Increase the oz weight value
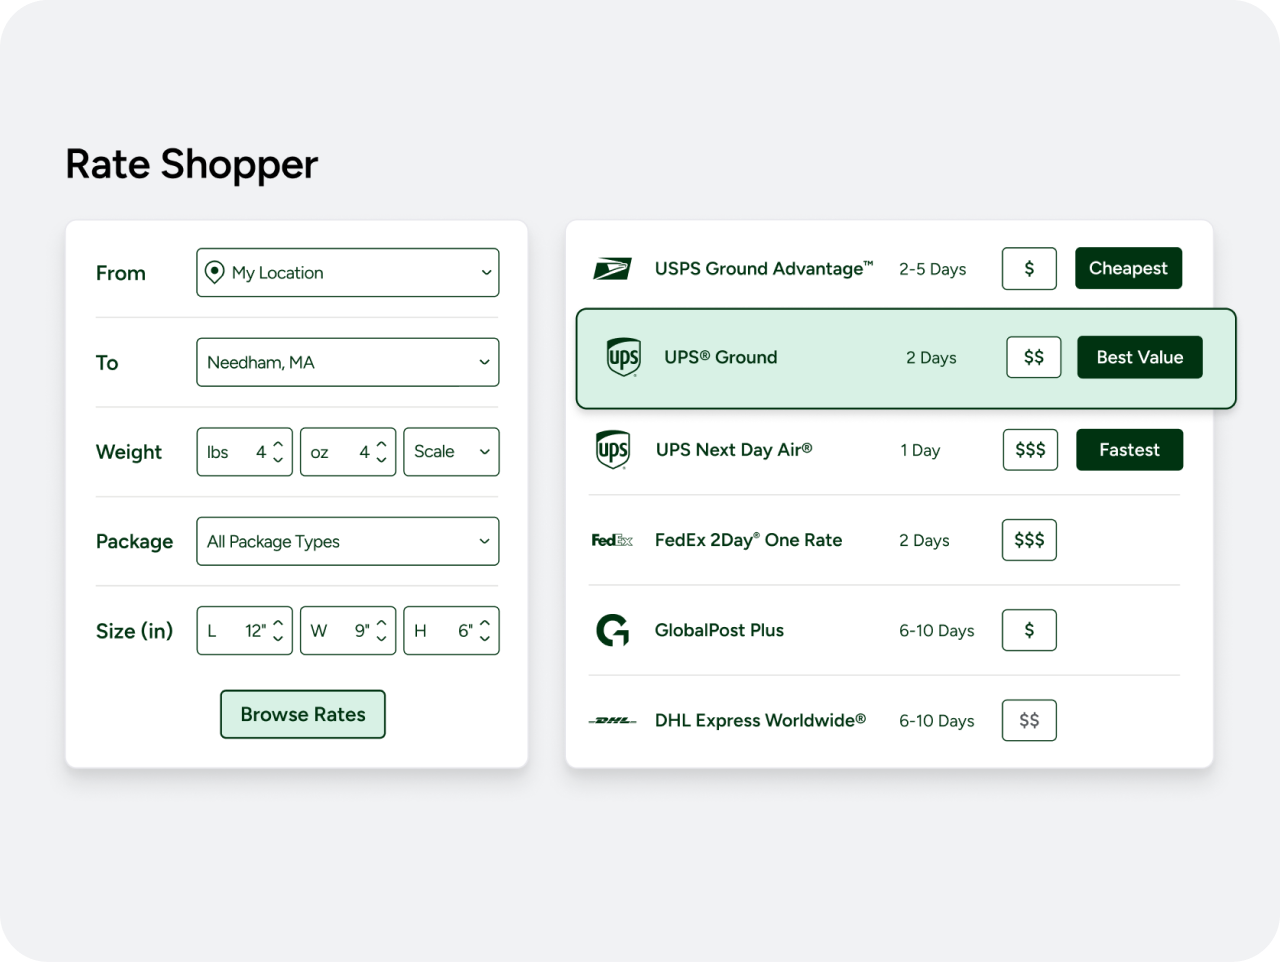 381,443
